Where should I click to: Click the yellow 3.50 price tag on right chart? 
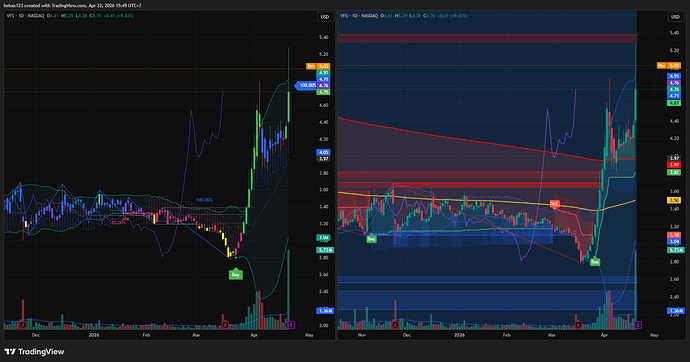point(674,200)
